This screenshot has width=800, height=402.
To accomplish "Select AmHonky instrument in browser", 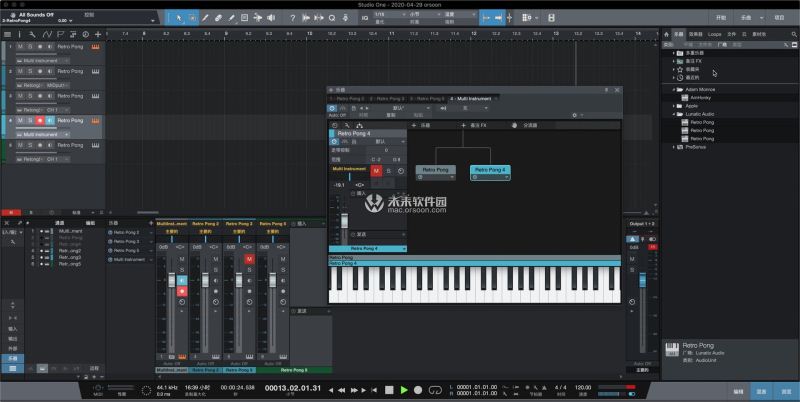I will pos(701,98).
